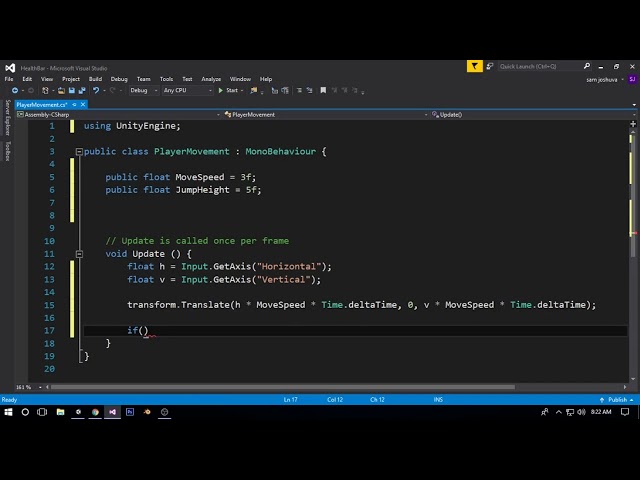The height and width of the screenshot is (480, 640).
Task: Click the volume speaker tray icon
Action: [582, 412]
